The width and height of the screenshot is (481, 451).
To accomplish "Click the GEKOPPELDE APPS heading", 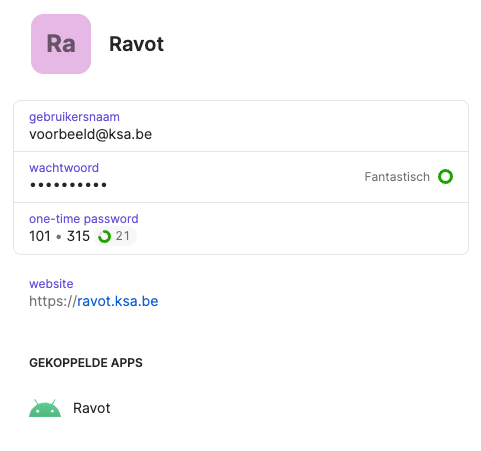I will pyautogui.click(x=86, y=363).
